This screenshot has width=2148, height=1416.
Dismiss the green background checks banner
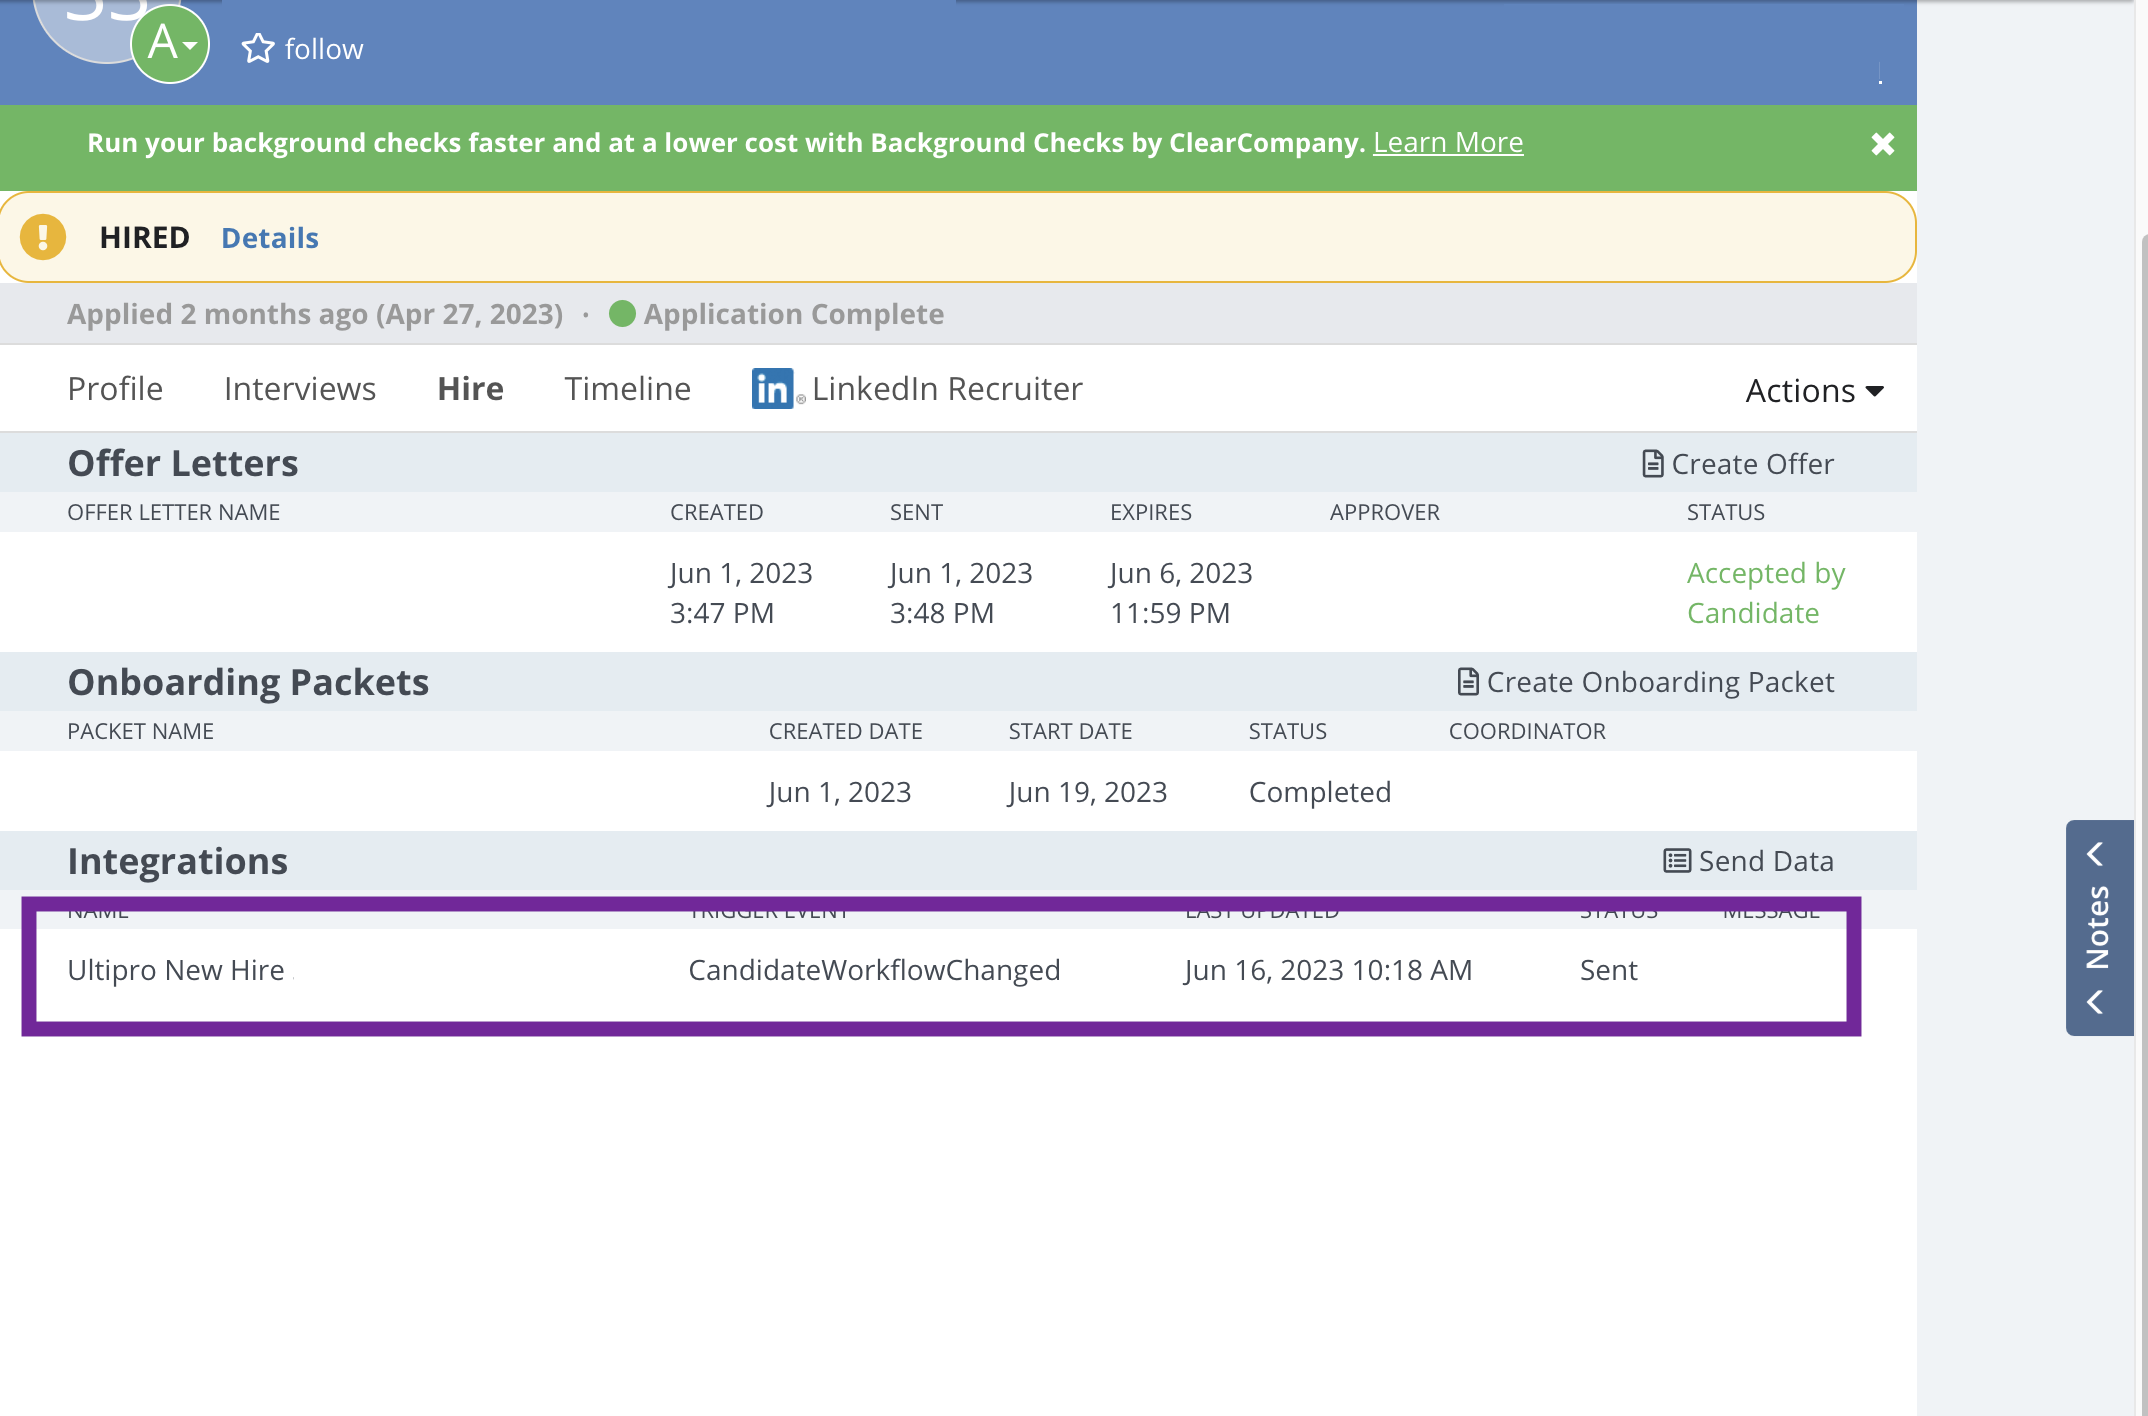[1882, 144]
